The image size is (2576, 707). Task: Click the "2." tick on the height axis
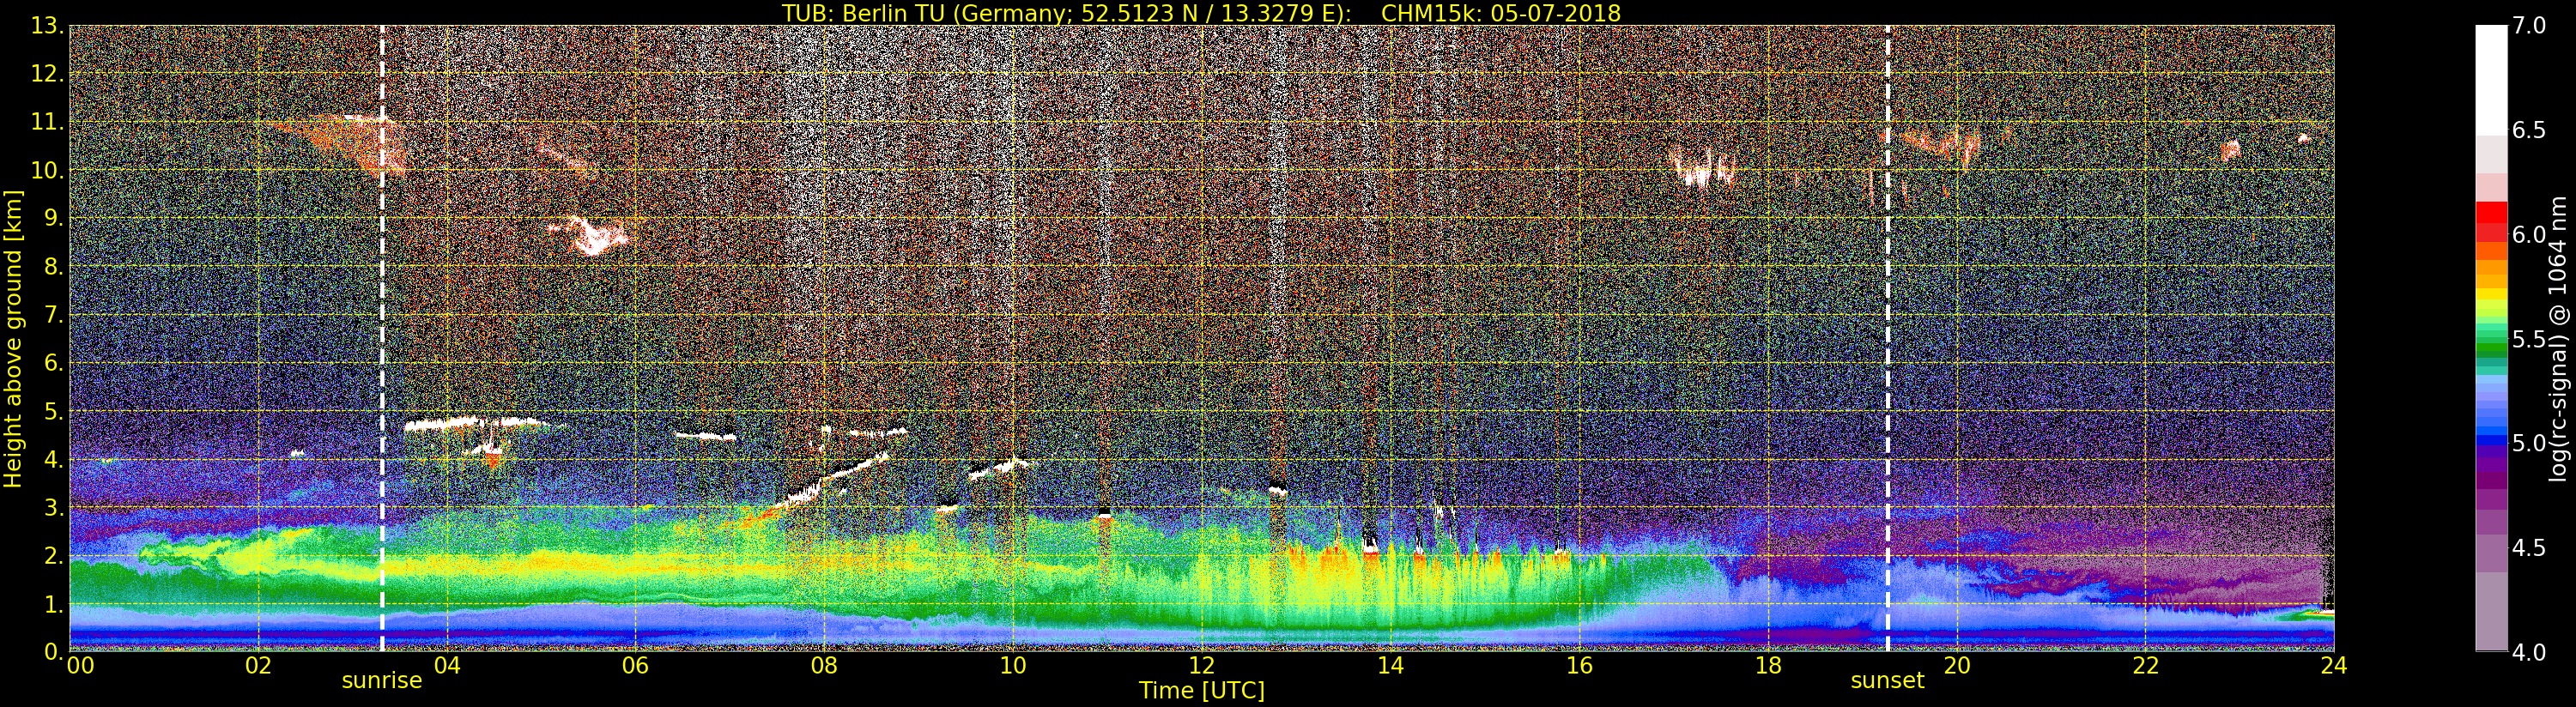53,555
